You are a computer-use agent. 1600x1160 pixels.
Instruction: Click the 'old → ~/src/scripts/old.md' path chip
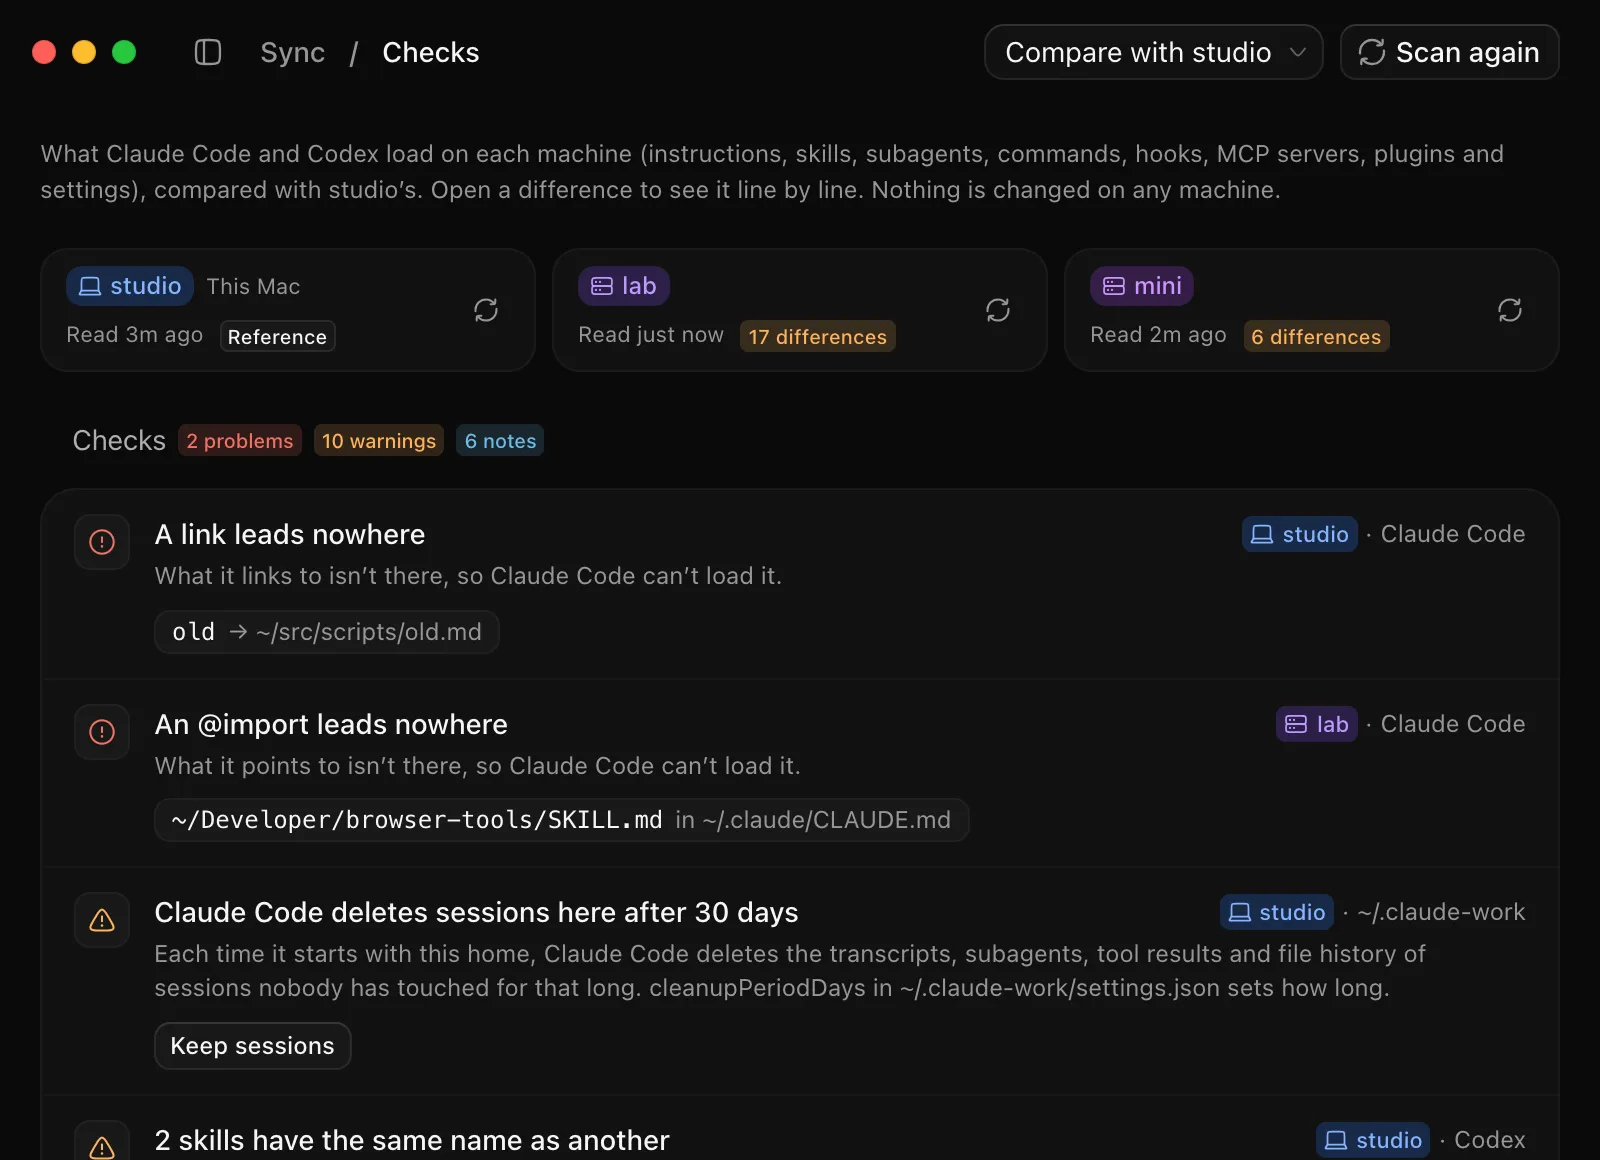pos(327,632)
